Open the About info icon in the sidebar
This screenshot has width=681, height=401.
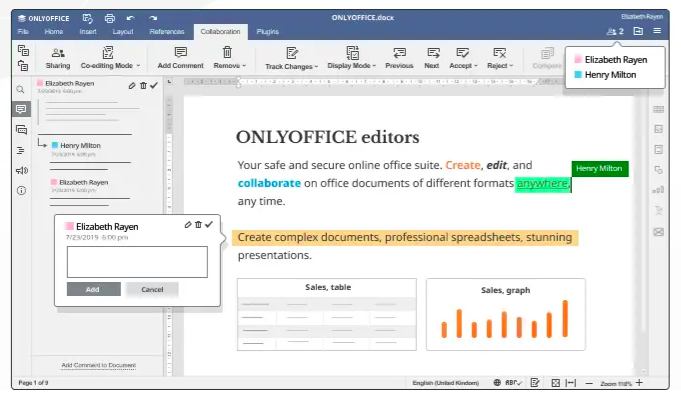tap(21, 190)
